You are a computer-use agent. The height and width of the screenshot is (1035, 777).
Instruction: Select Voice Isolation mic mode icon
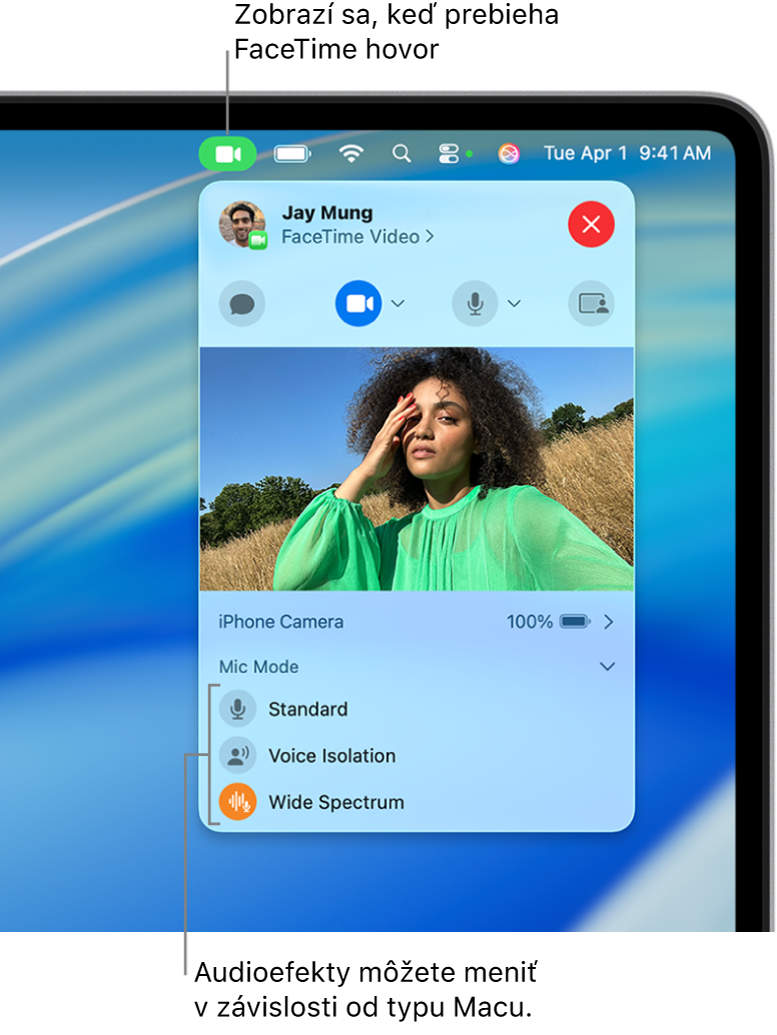pyautogui.click(x=238, y=755)
